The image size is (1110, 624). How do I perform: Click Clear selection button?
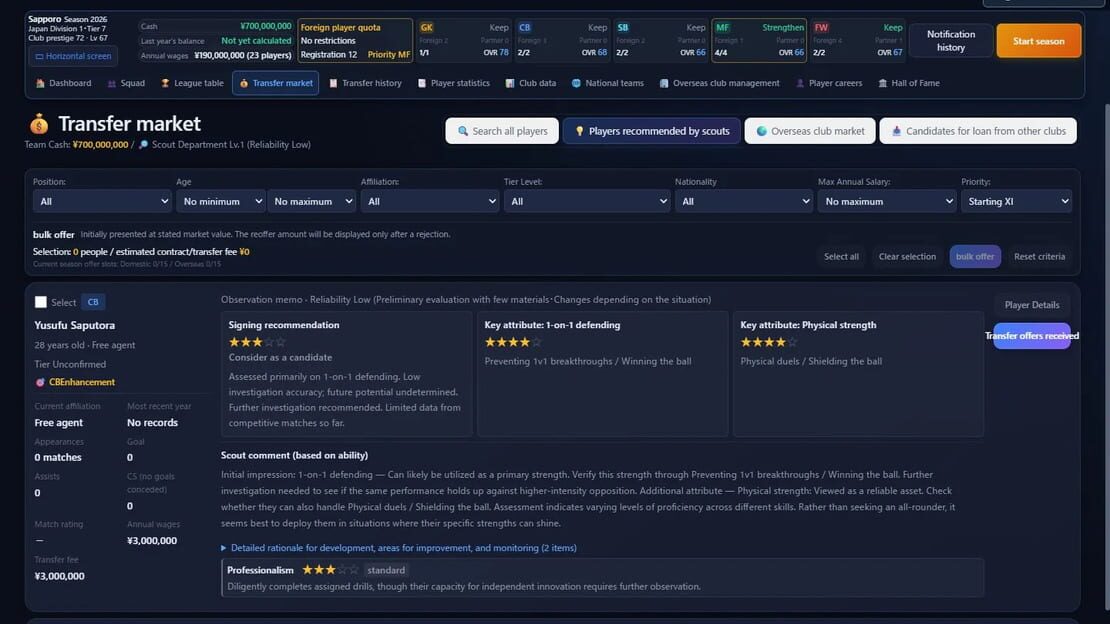click(907, 256)
